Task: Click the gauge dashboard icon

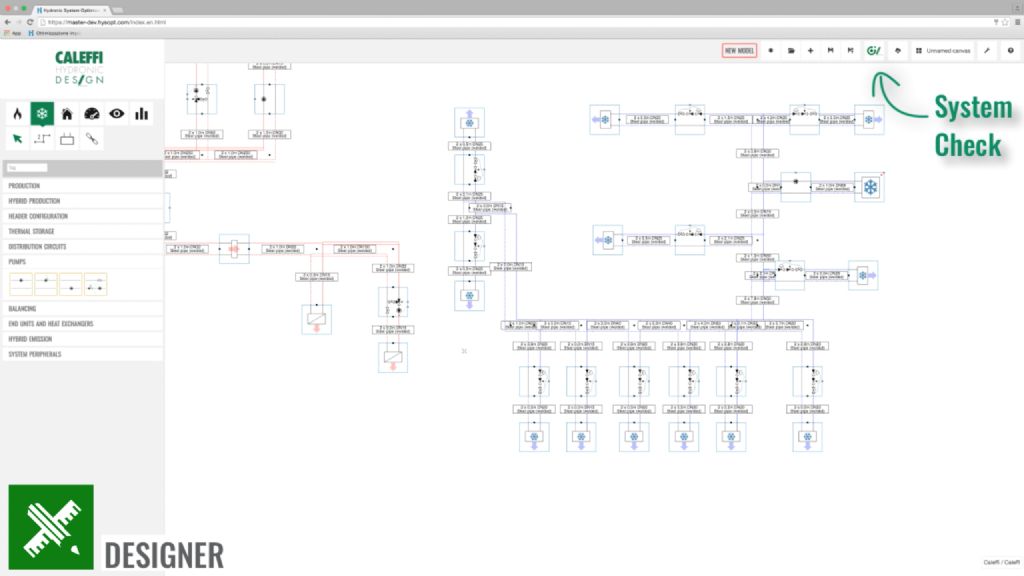Action: pyautogui.click(x=92, y=113)
